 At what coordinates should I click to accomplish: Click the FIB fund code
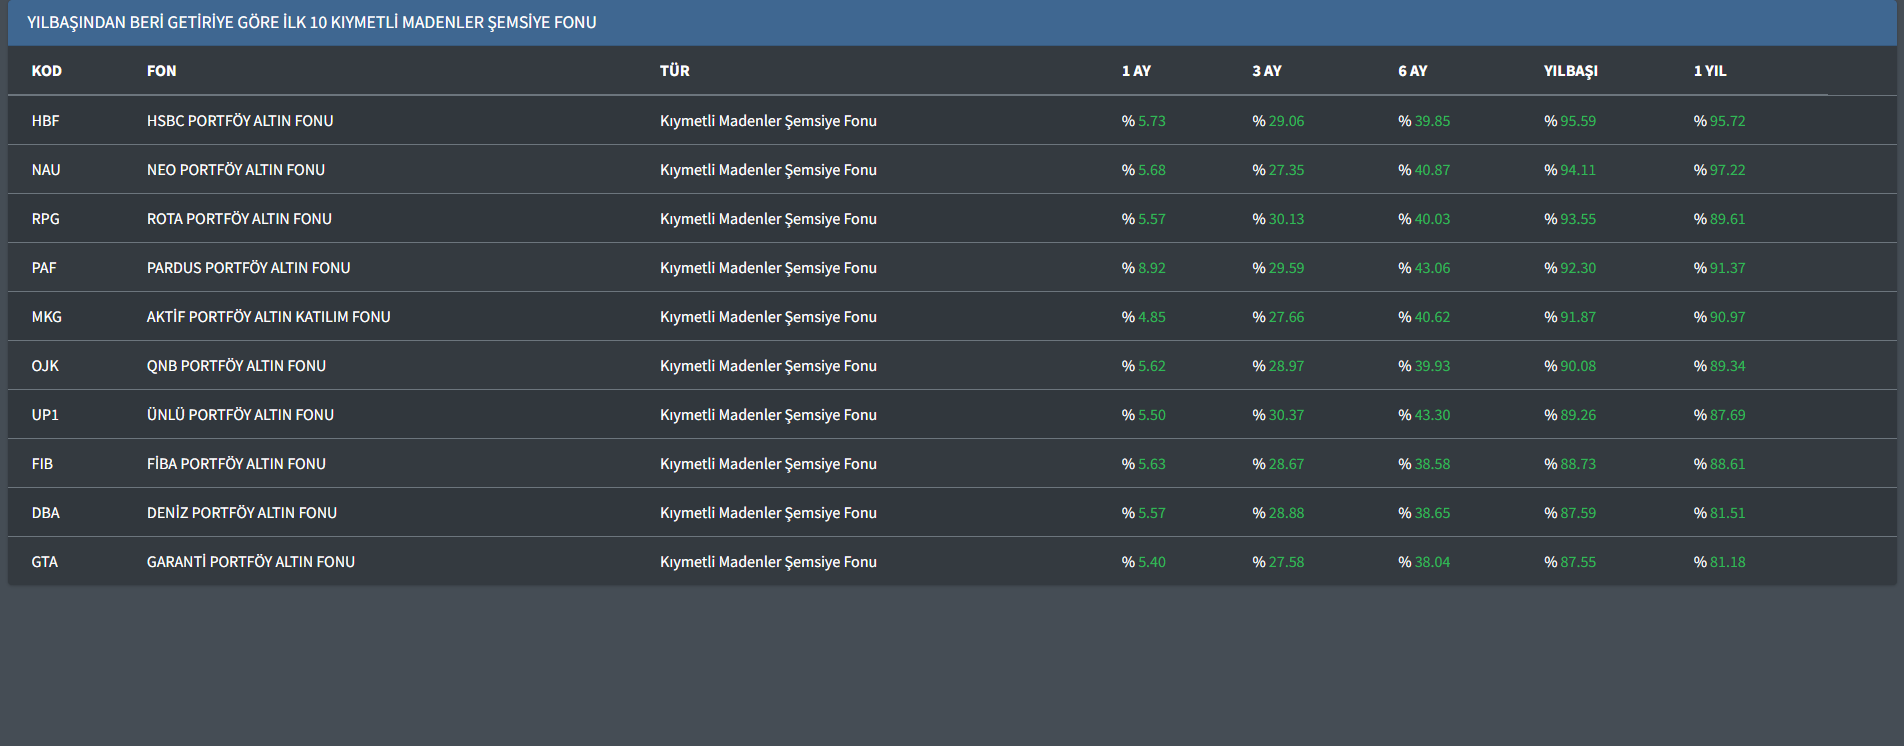click(42, 464)
